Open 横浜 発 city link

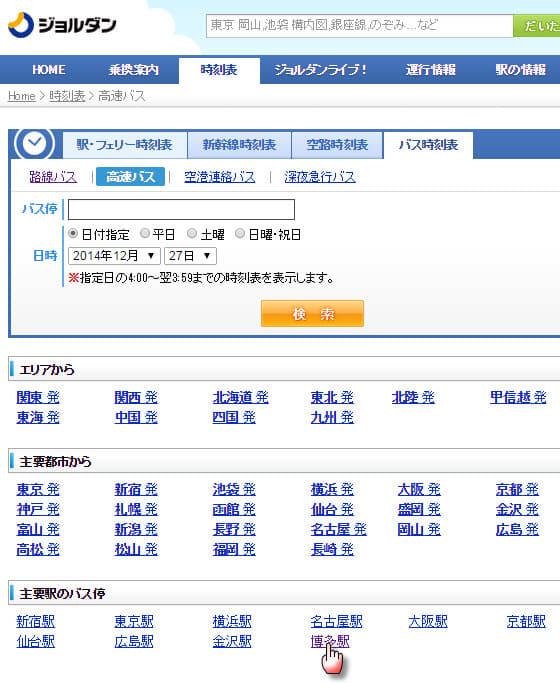332,490
